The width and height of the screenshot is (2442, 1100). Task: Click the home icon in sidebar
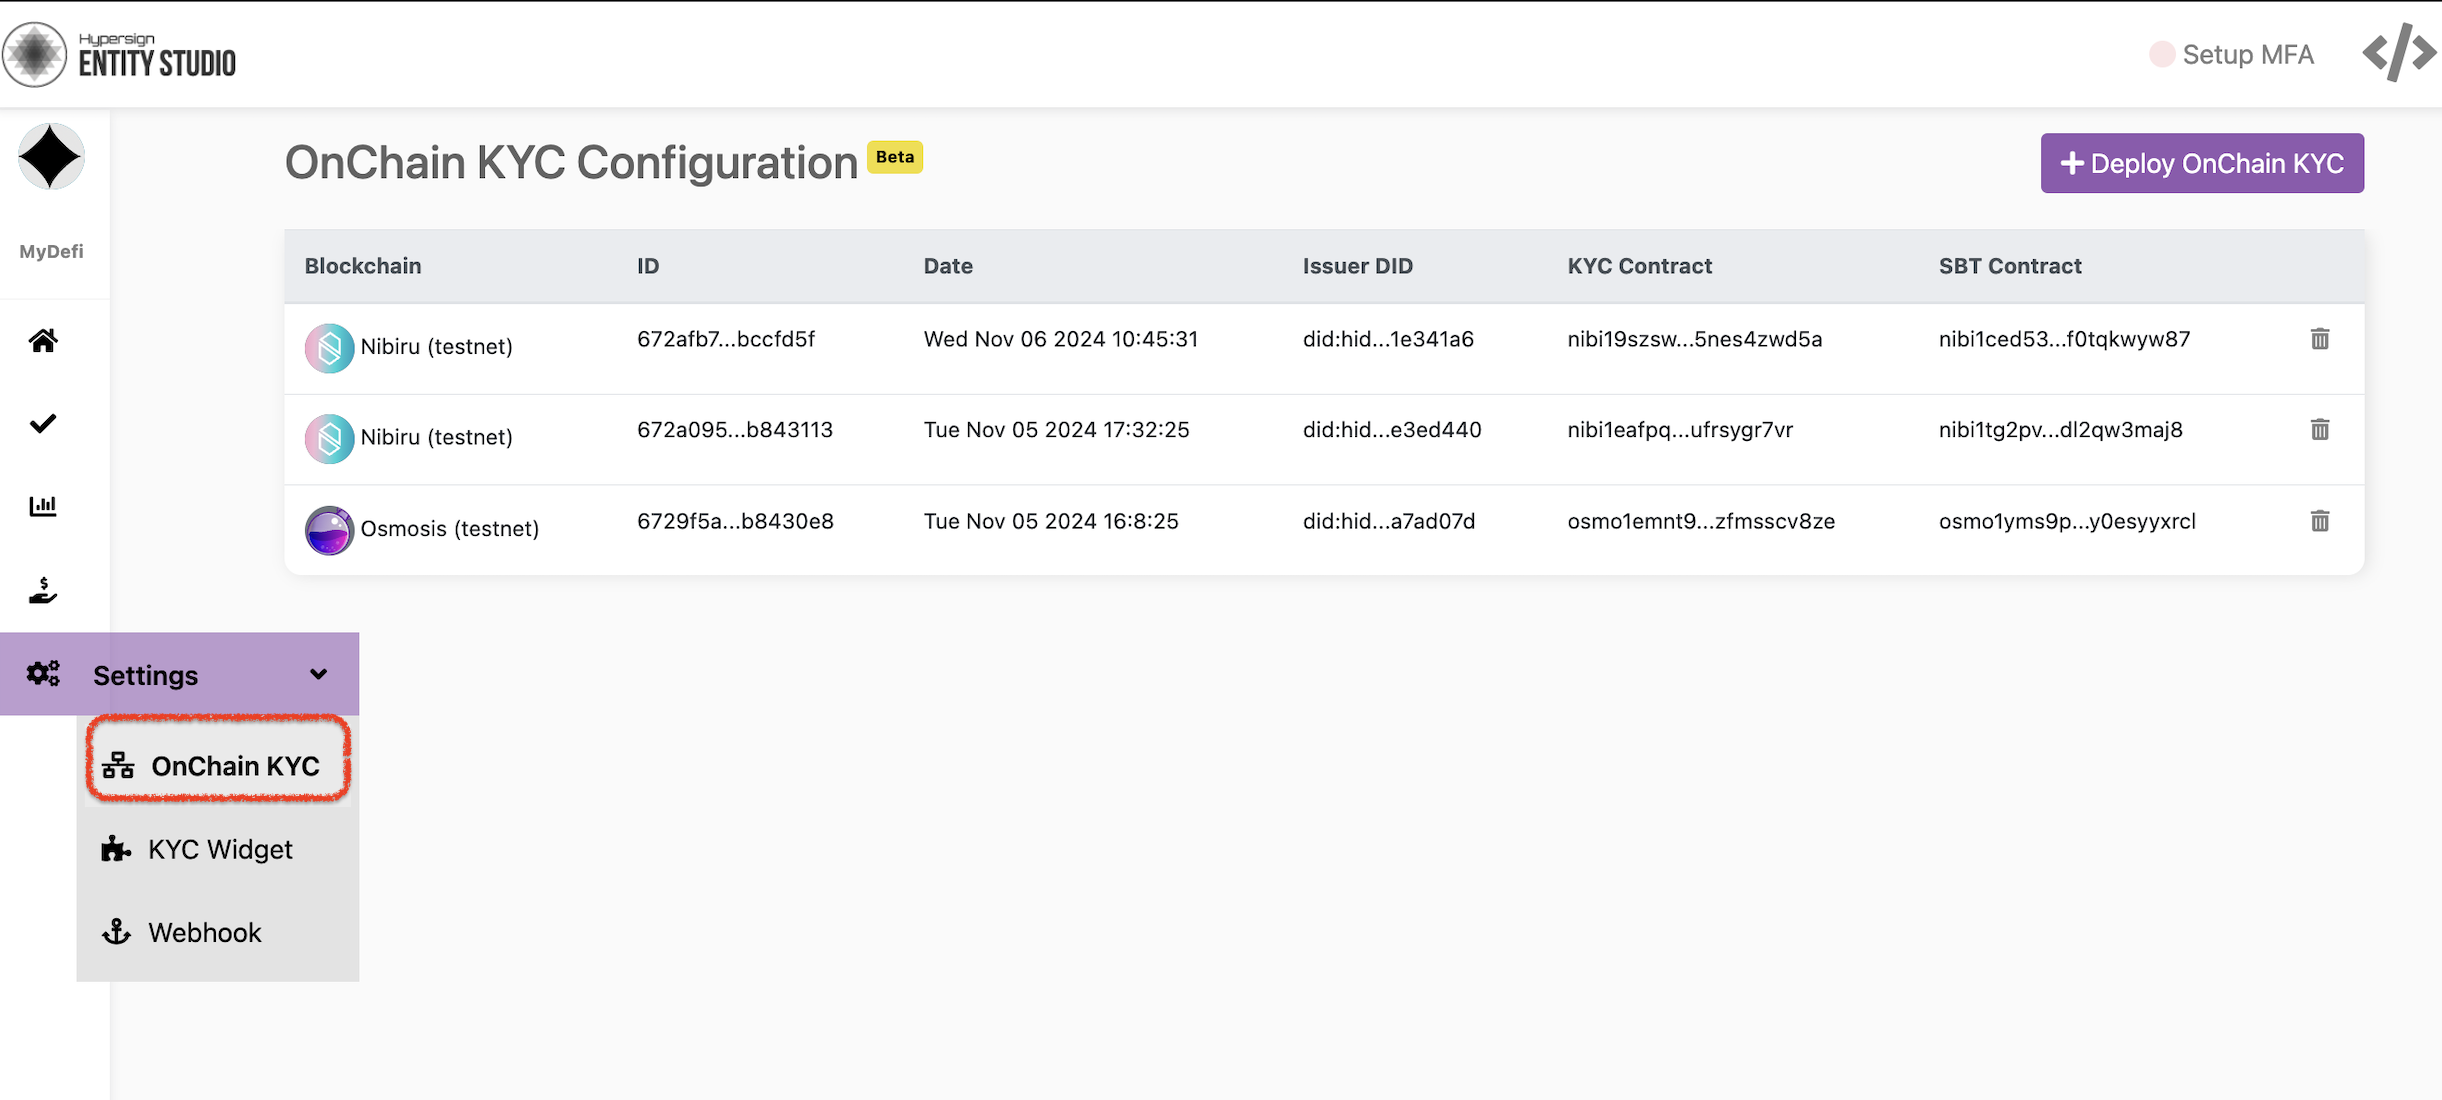tap(43, 341)
